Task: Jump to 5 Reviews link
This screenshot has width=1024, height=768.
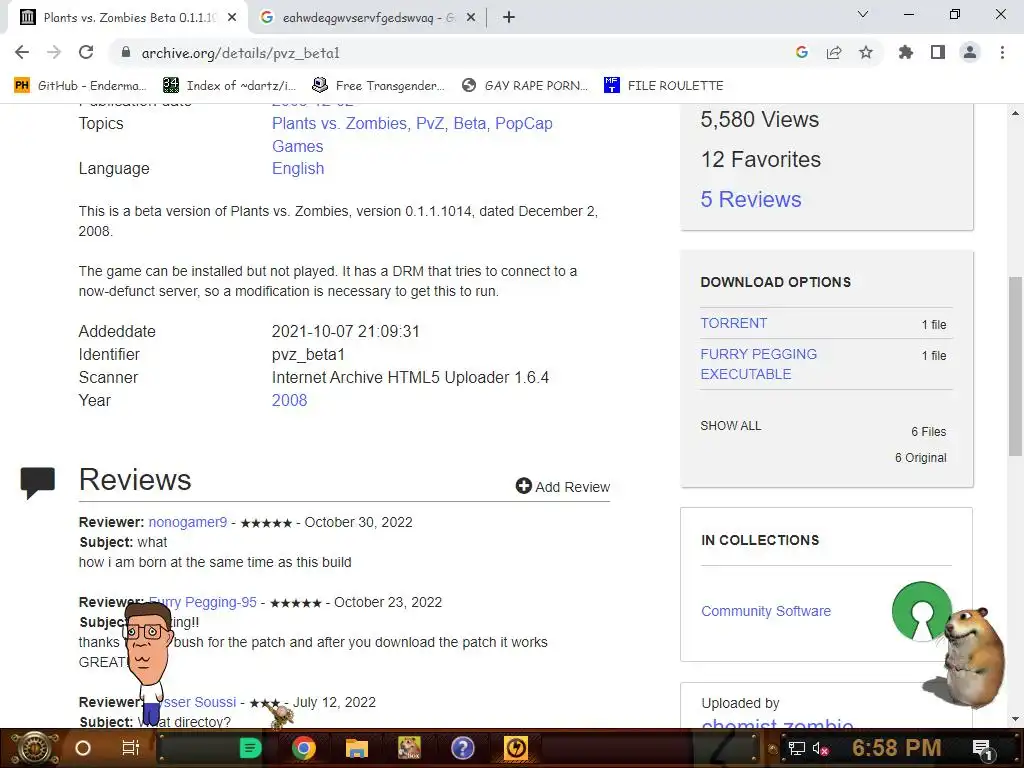Action: pos(751,199)
